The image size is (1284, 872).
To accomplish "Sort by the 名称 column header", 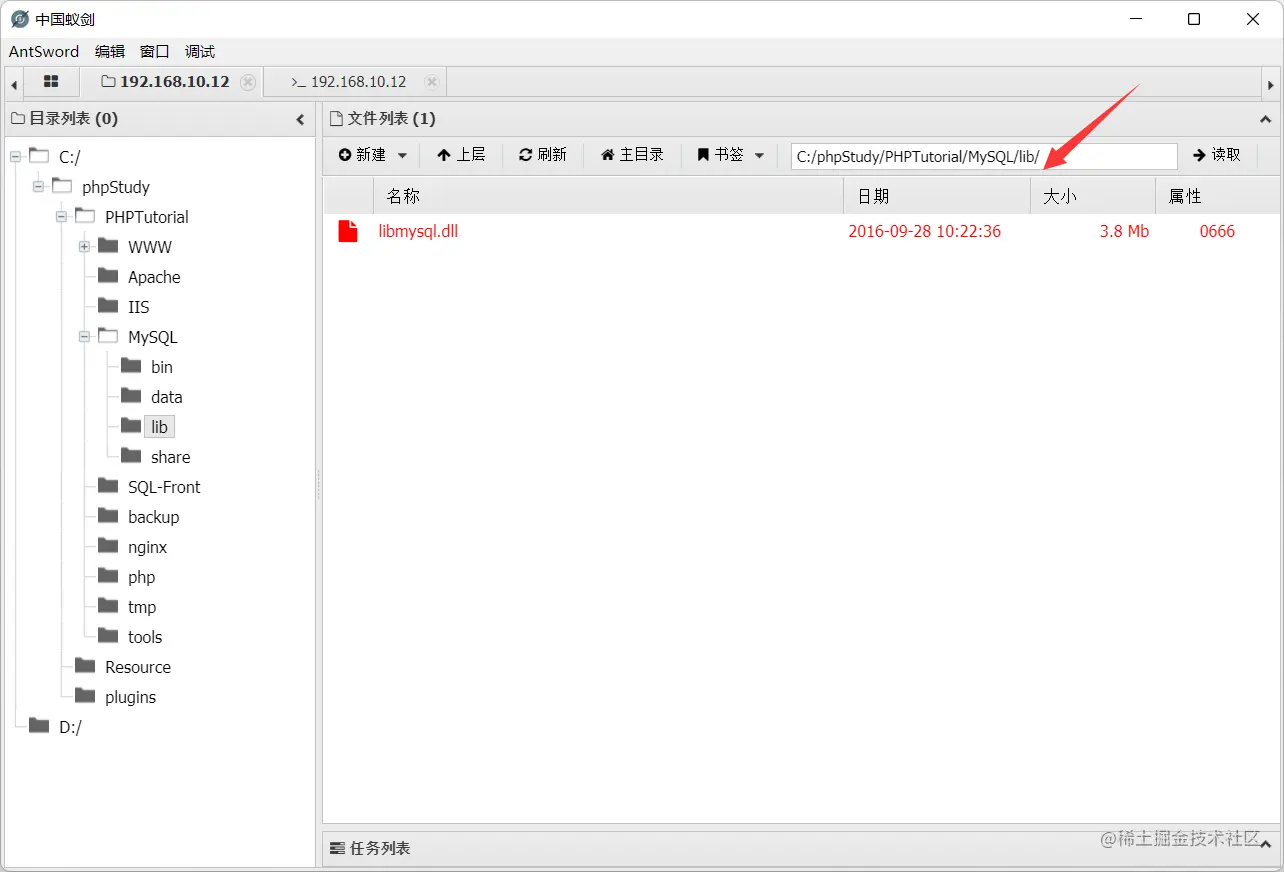I will pyautogui.click(x=608, y=197).
